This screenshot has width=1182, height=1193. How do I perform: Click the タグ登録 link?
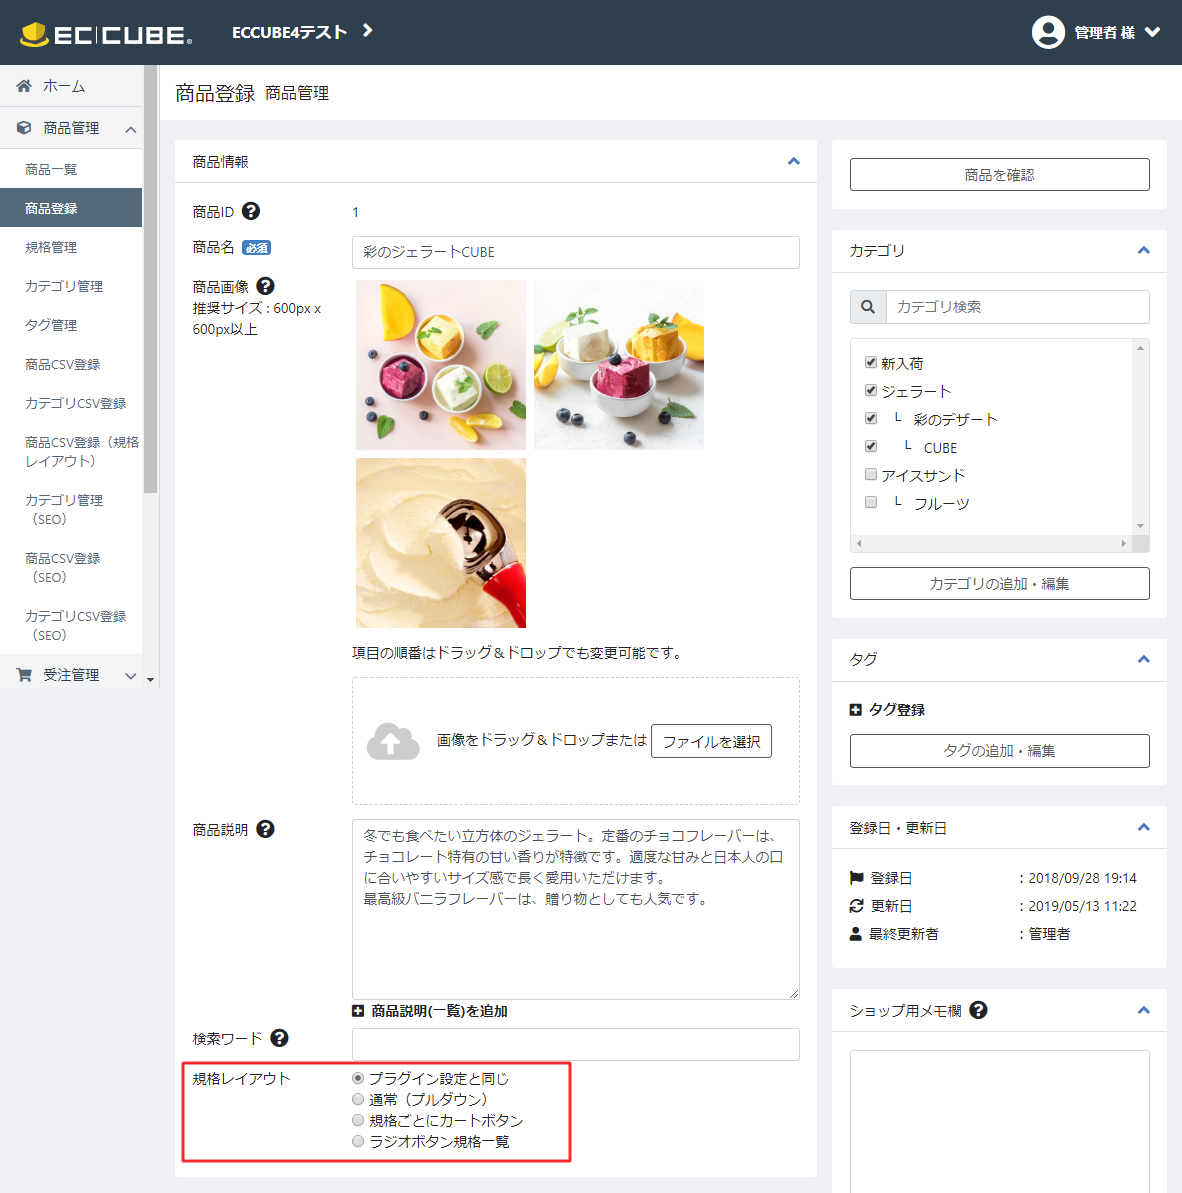click(897, 710)
